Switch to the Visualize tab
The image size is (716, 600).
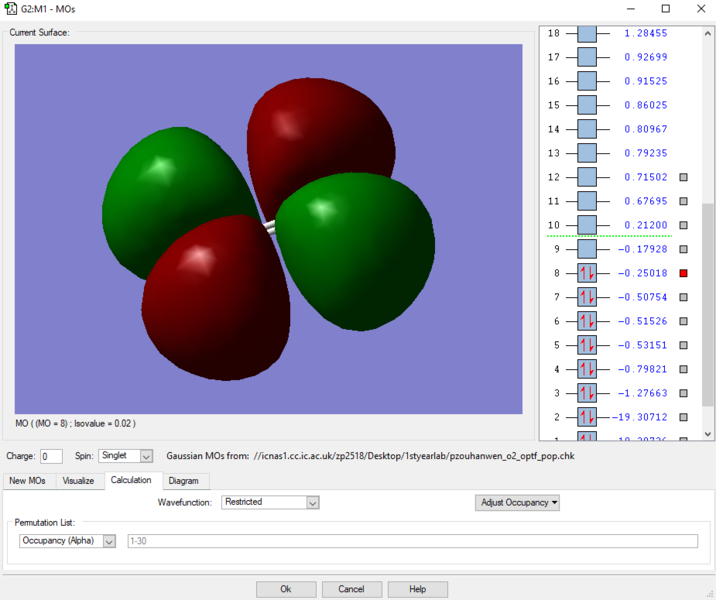point(78,481)
